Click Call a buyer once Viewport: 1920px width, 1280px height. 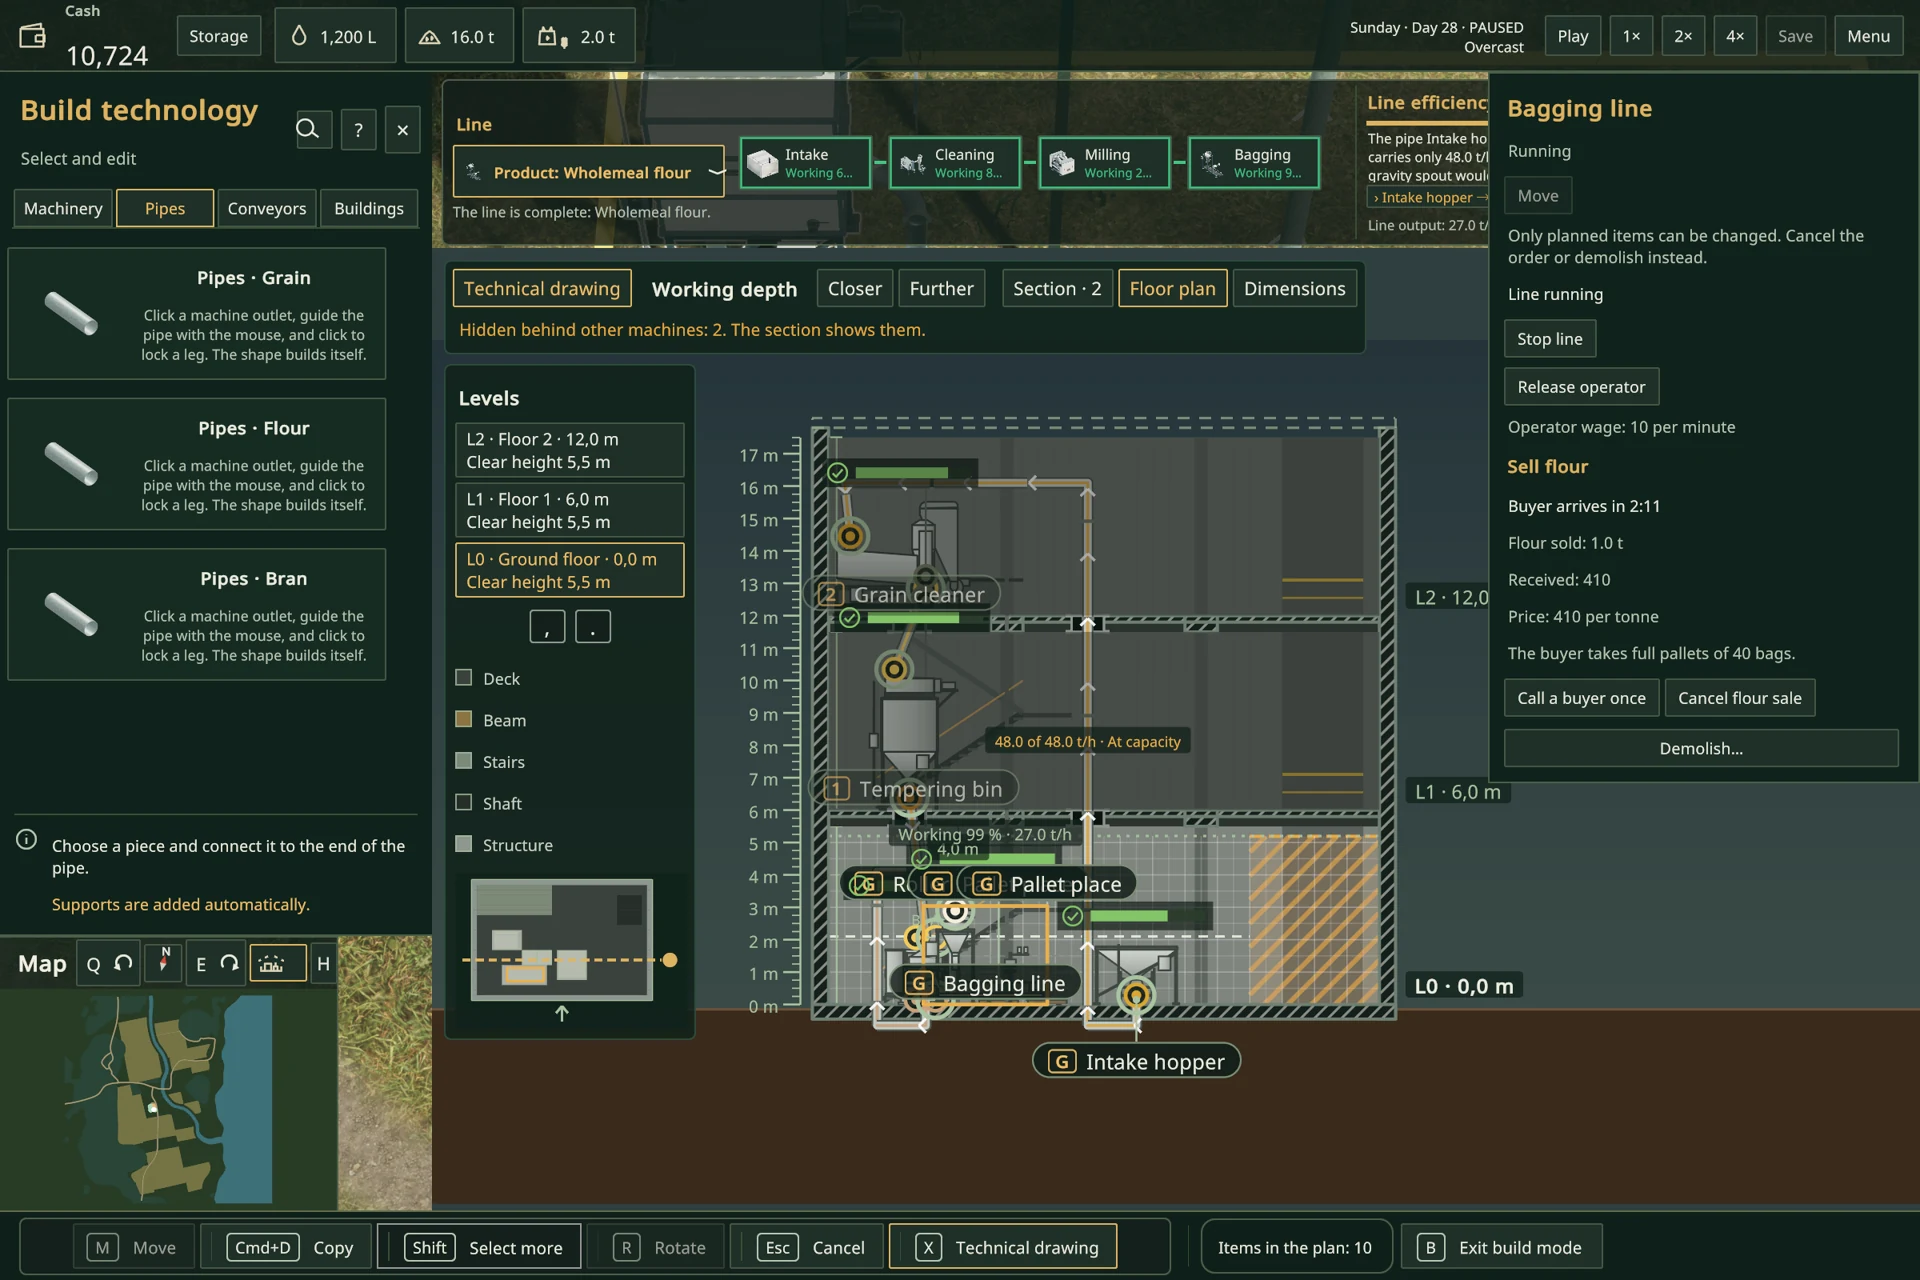pyautogui.click(x=1581, y=698)
